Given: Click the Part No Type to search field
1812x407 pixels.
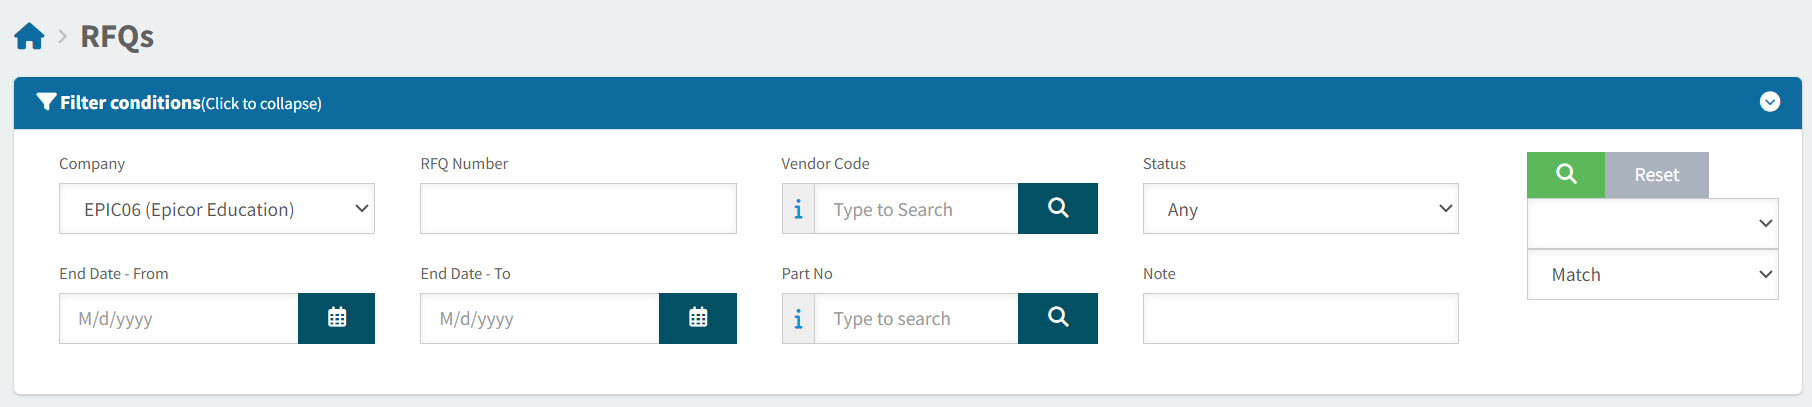Looking at the screenshot, I should click(915, 319).
